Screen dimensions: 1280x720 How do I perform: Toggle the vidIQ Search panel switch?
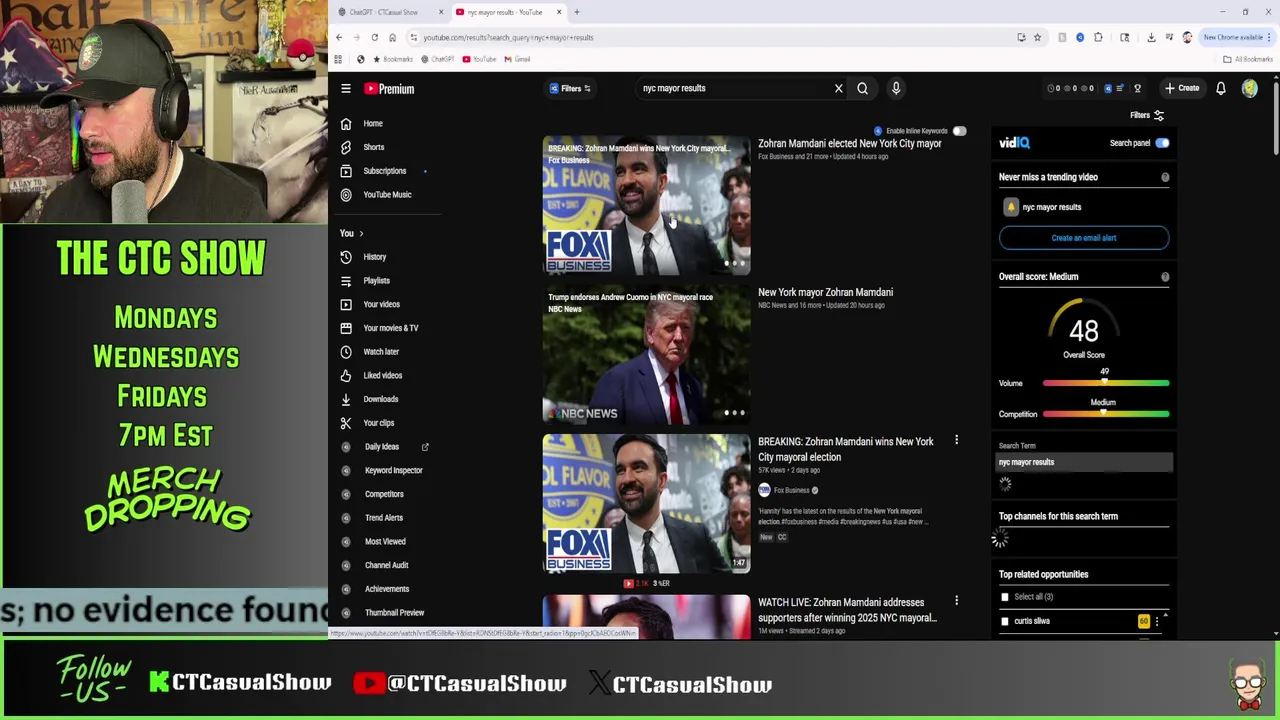[1162, 143]
